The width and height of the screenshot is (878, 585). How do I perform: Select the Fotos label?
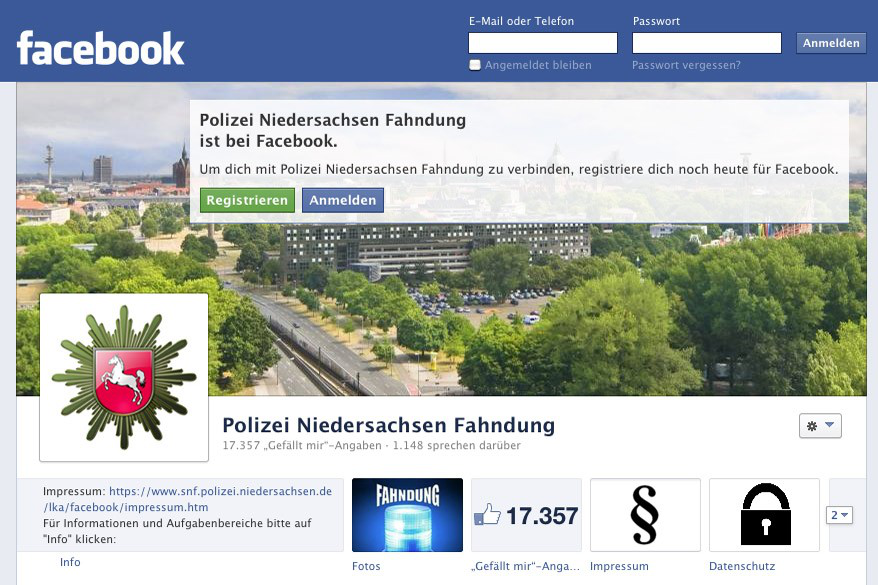tap(366, 566)
